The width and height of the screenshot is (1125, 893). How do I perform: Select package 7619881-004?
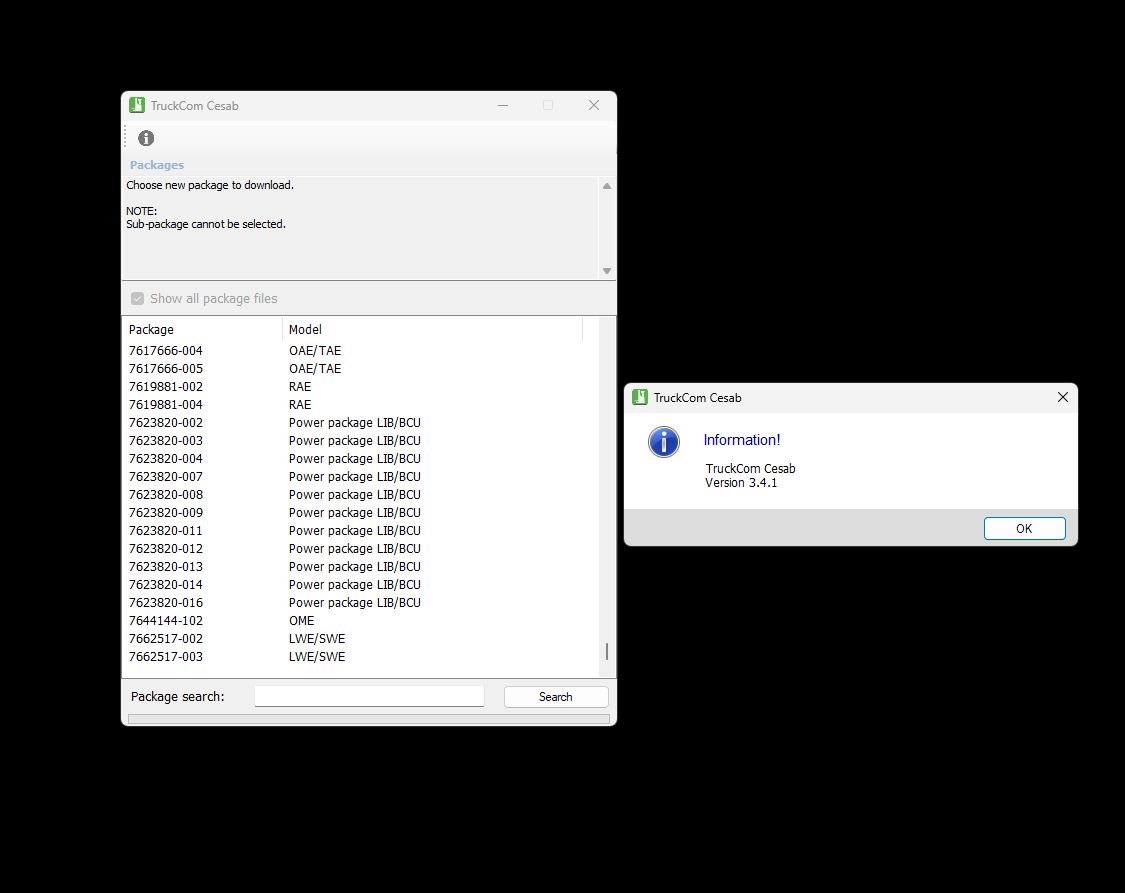click(166, 405)
